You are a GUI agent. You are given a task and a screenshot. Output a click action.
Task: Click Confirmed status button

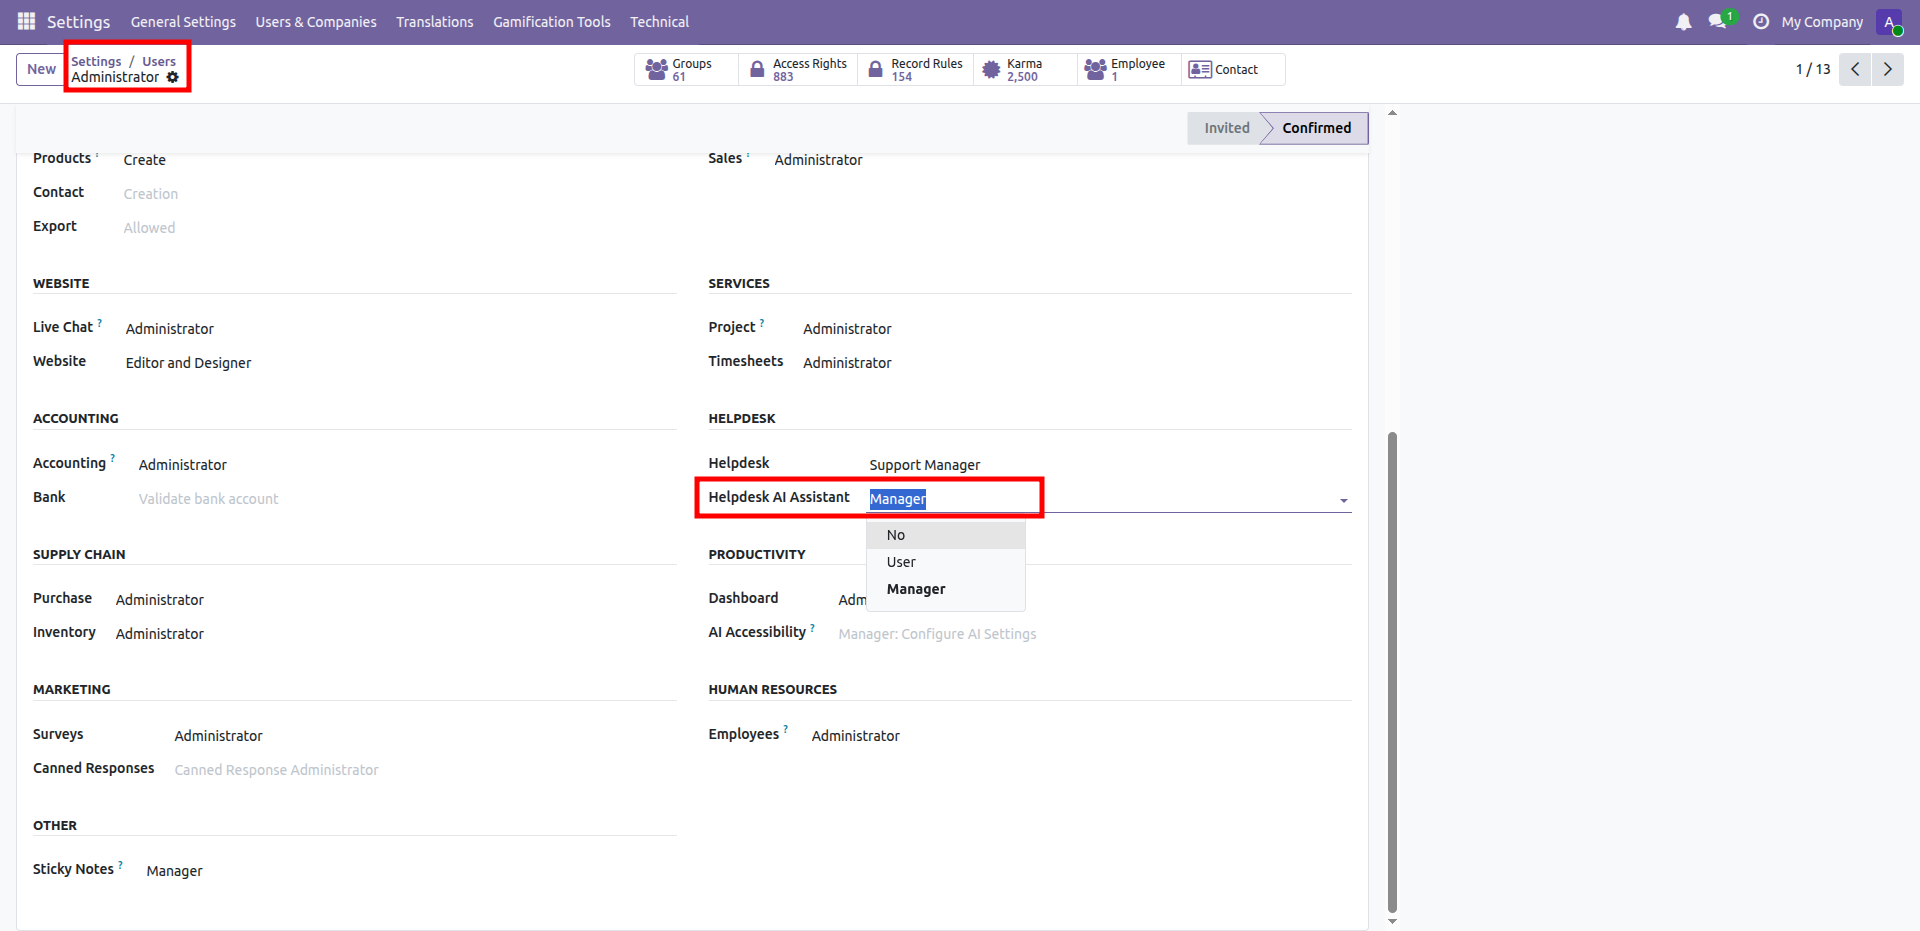(x=1316, y=128)
